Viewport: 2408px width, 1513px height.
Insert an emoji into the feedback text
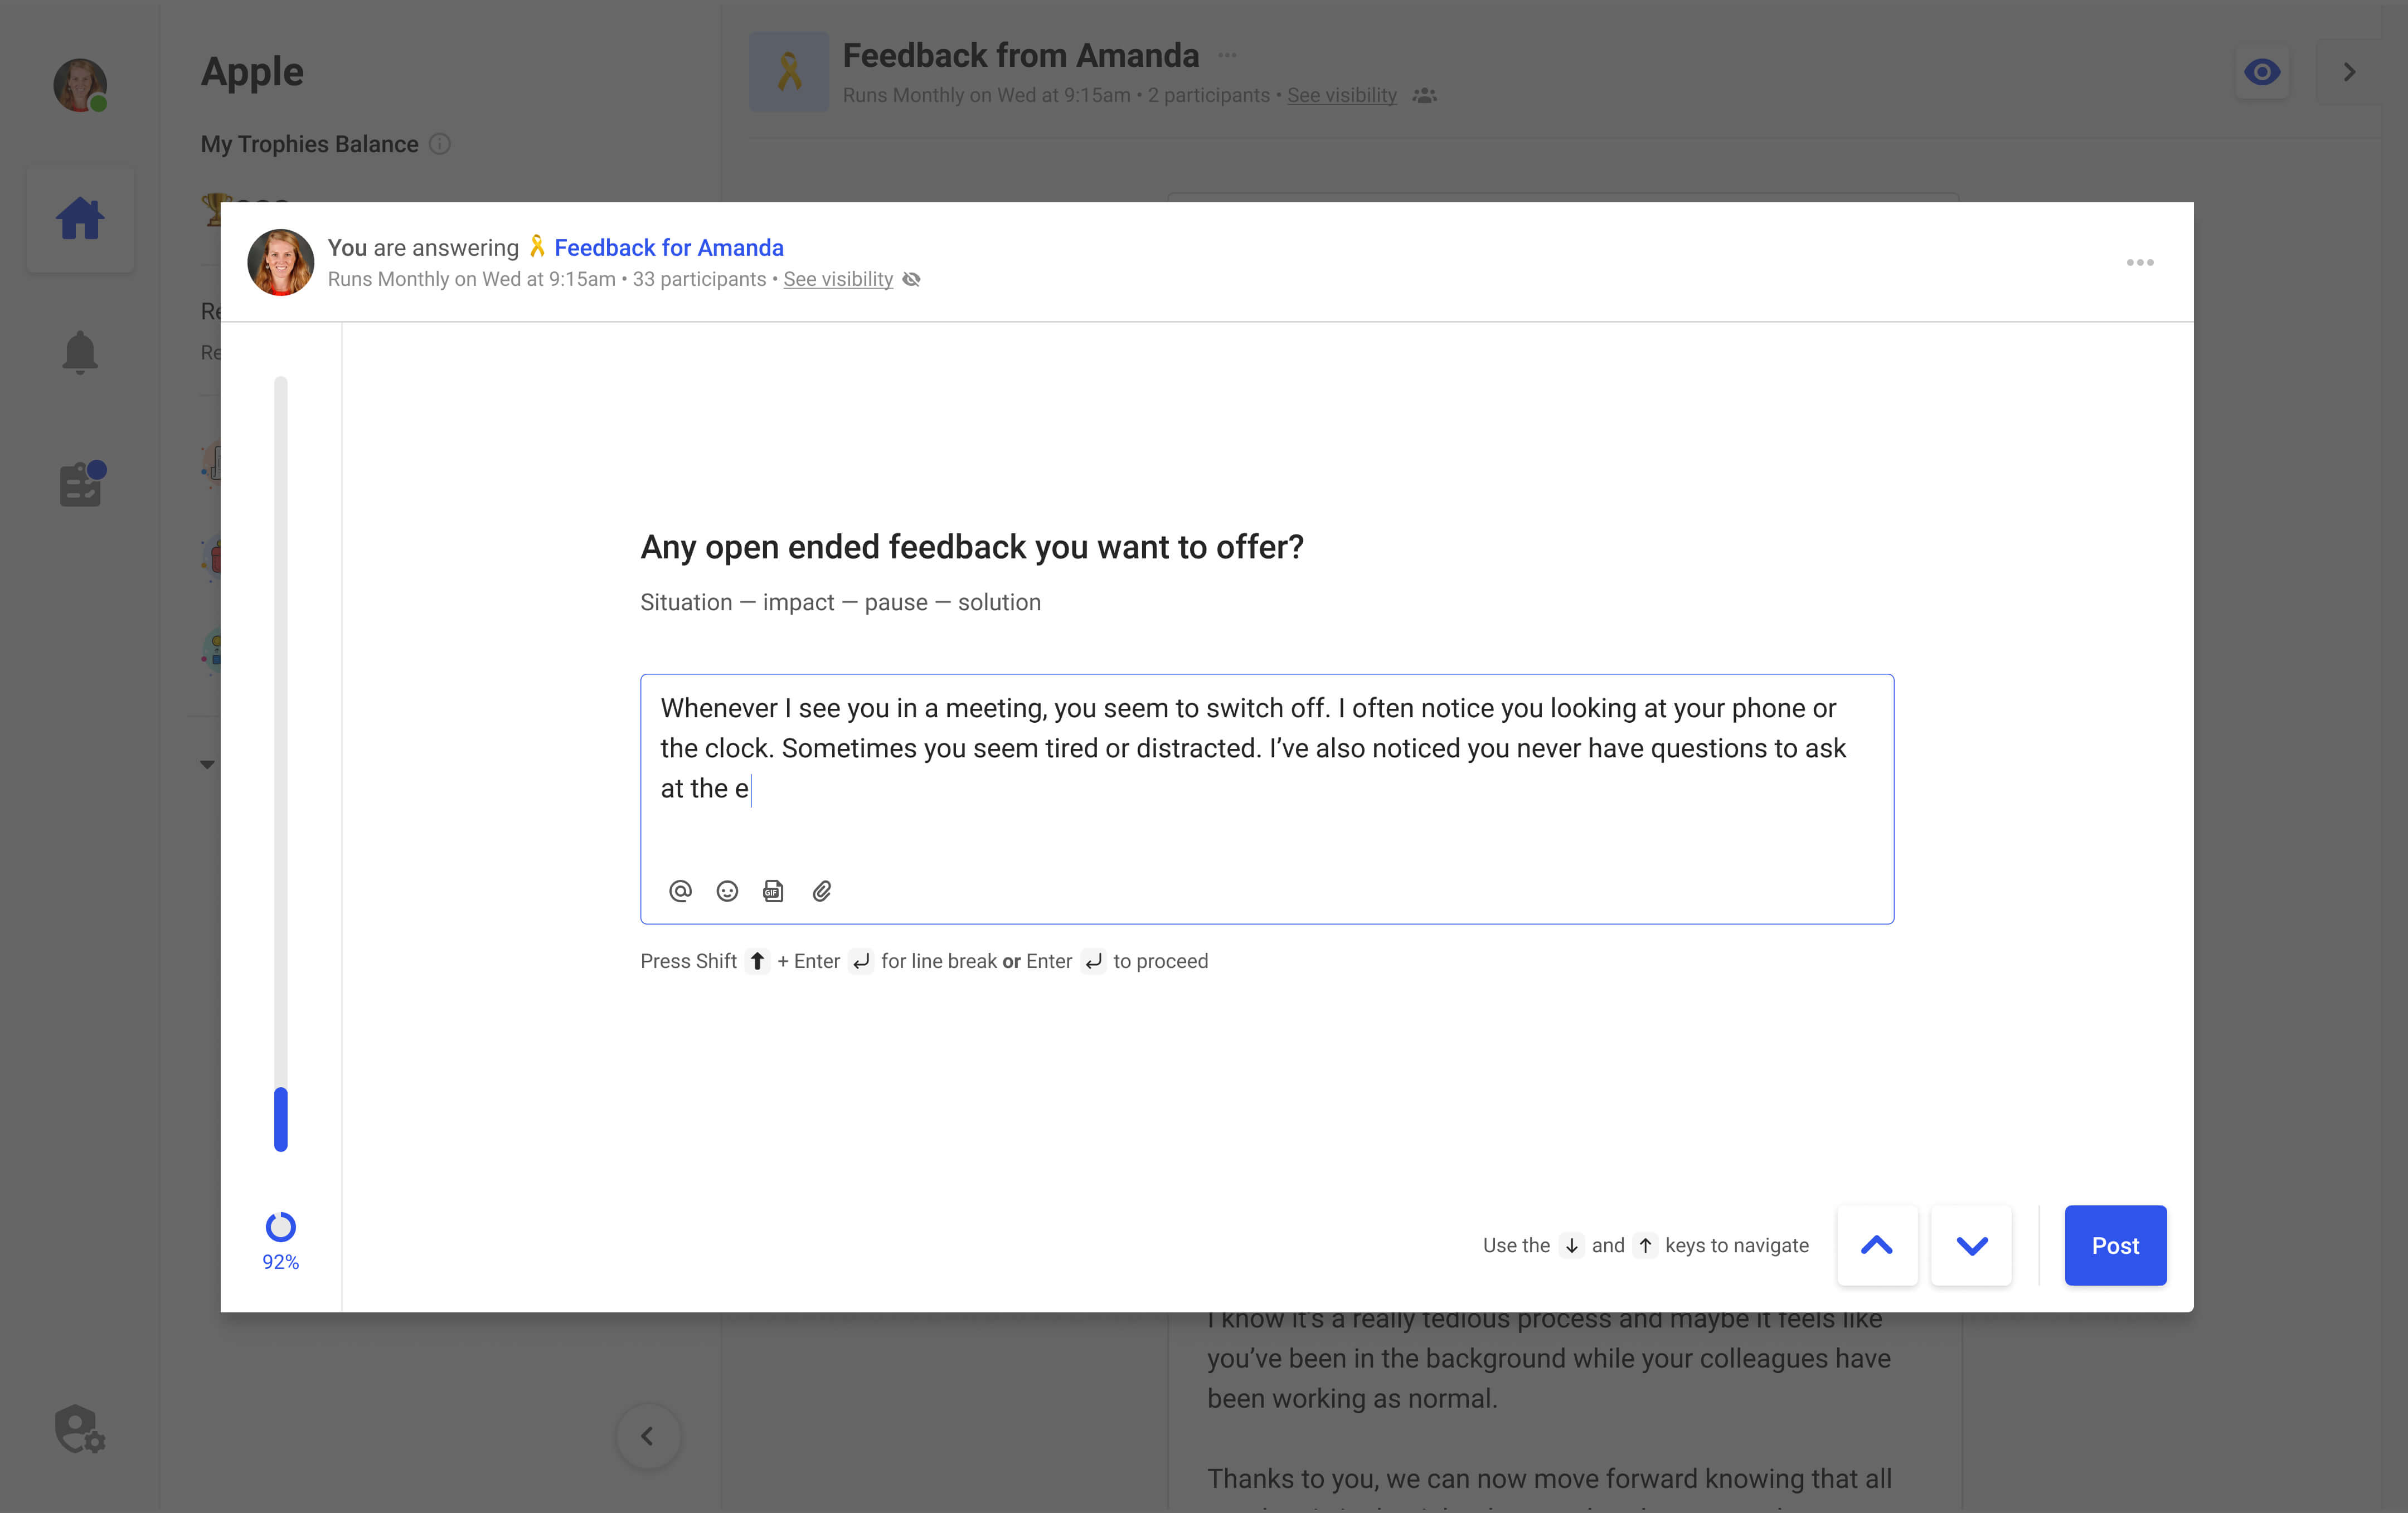pos(727,891)
